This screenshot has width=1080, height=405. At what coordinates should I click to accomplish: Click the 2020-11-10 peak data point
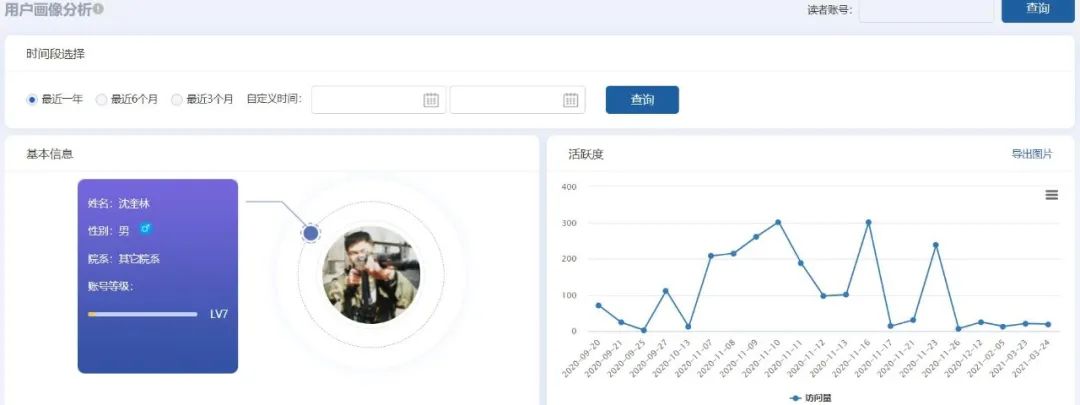click(x=778, y=222)
